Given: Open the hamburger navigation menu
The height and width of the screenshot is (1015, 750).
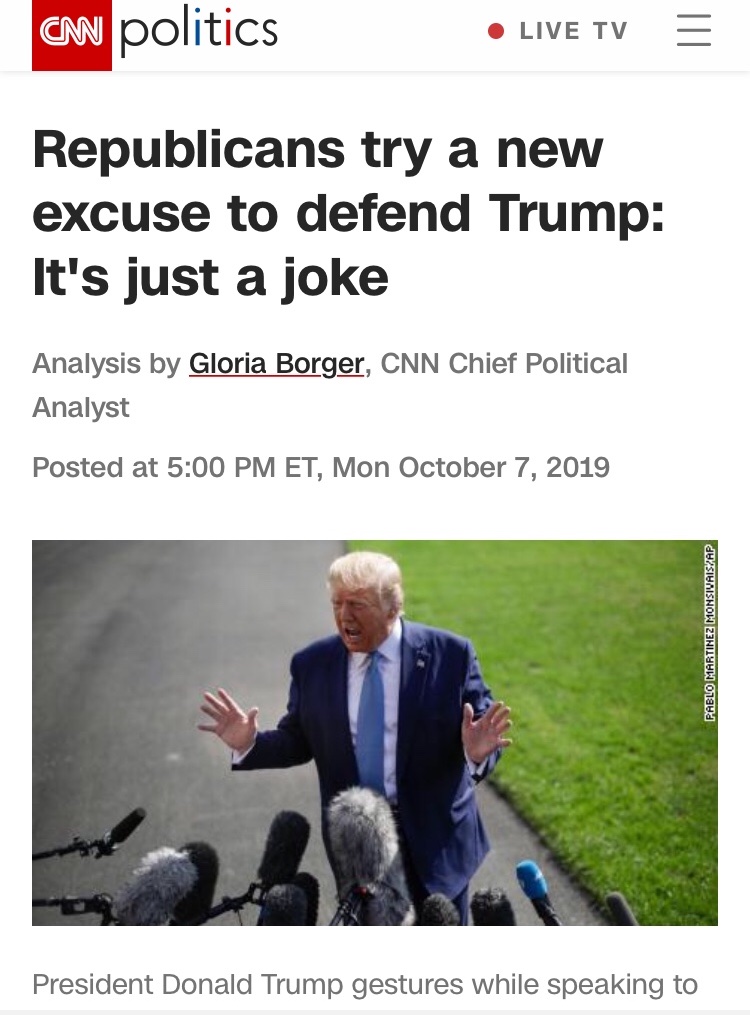Looking at the screenshot, I should pyautogui.click(x=693, y=31).
